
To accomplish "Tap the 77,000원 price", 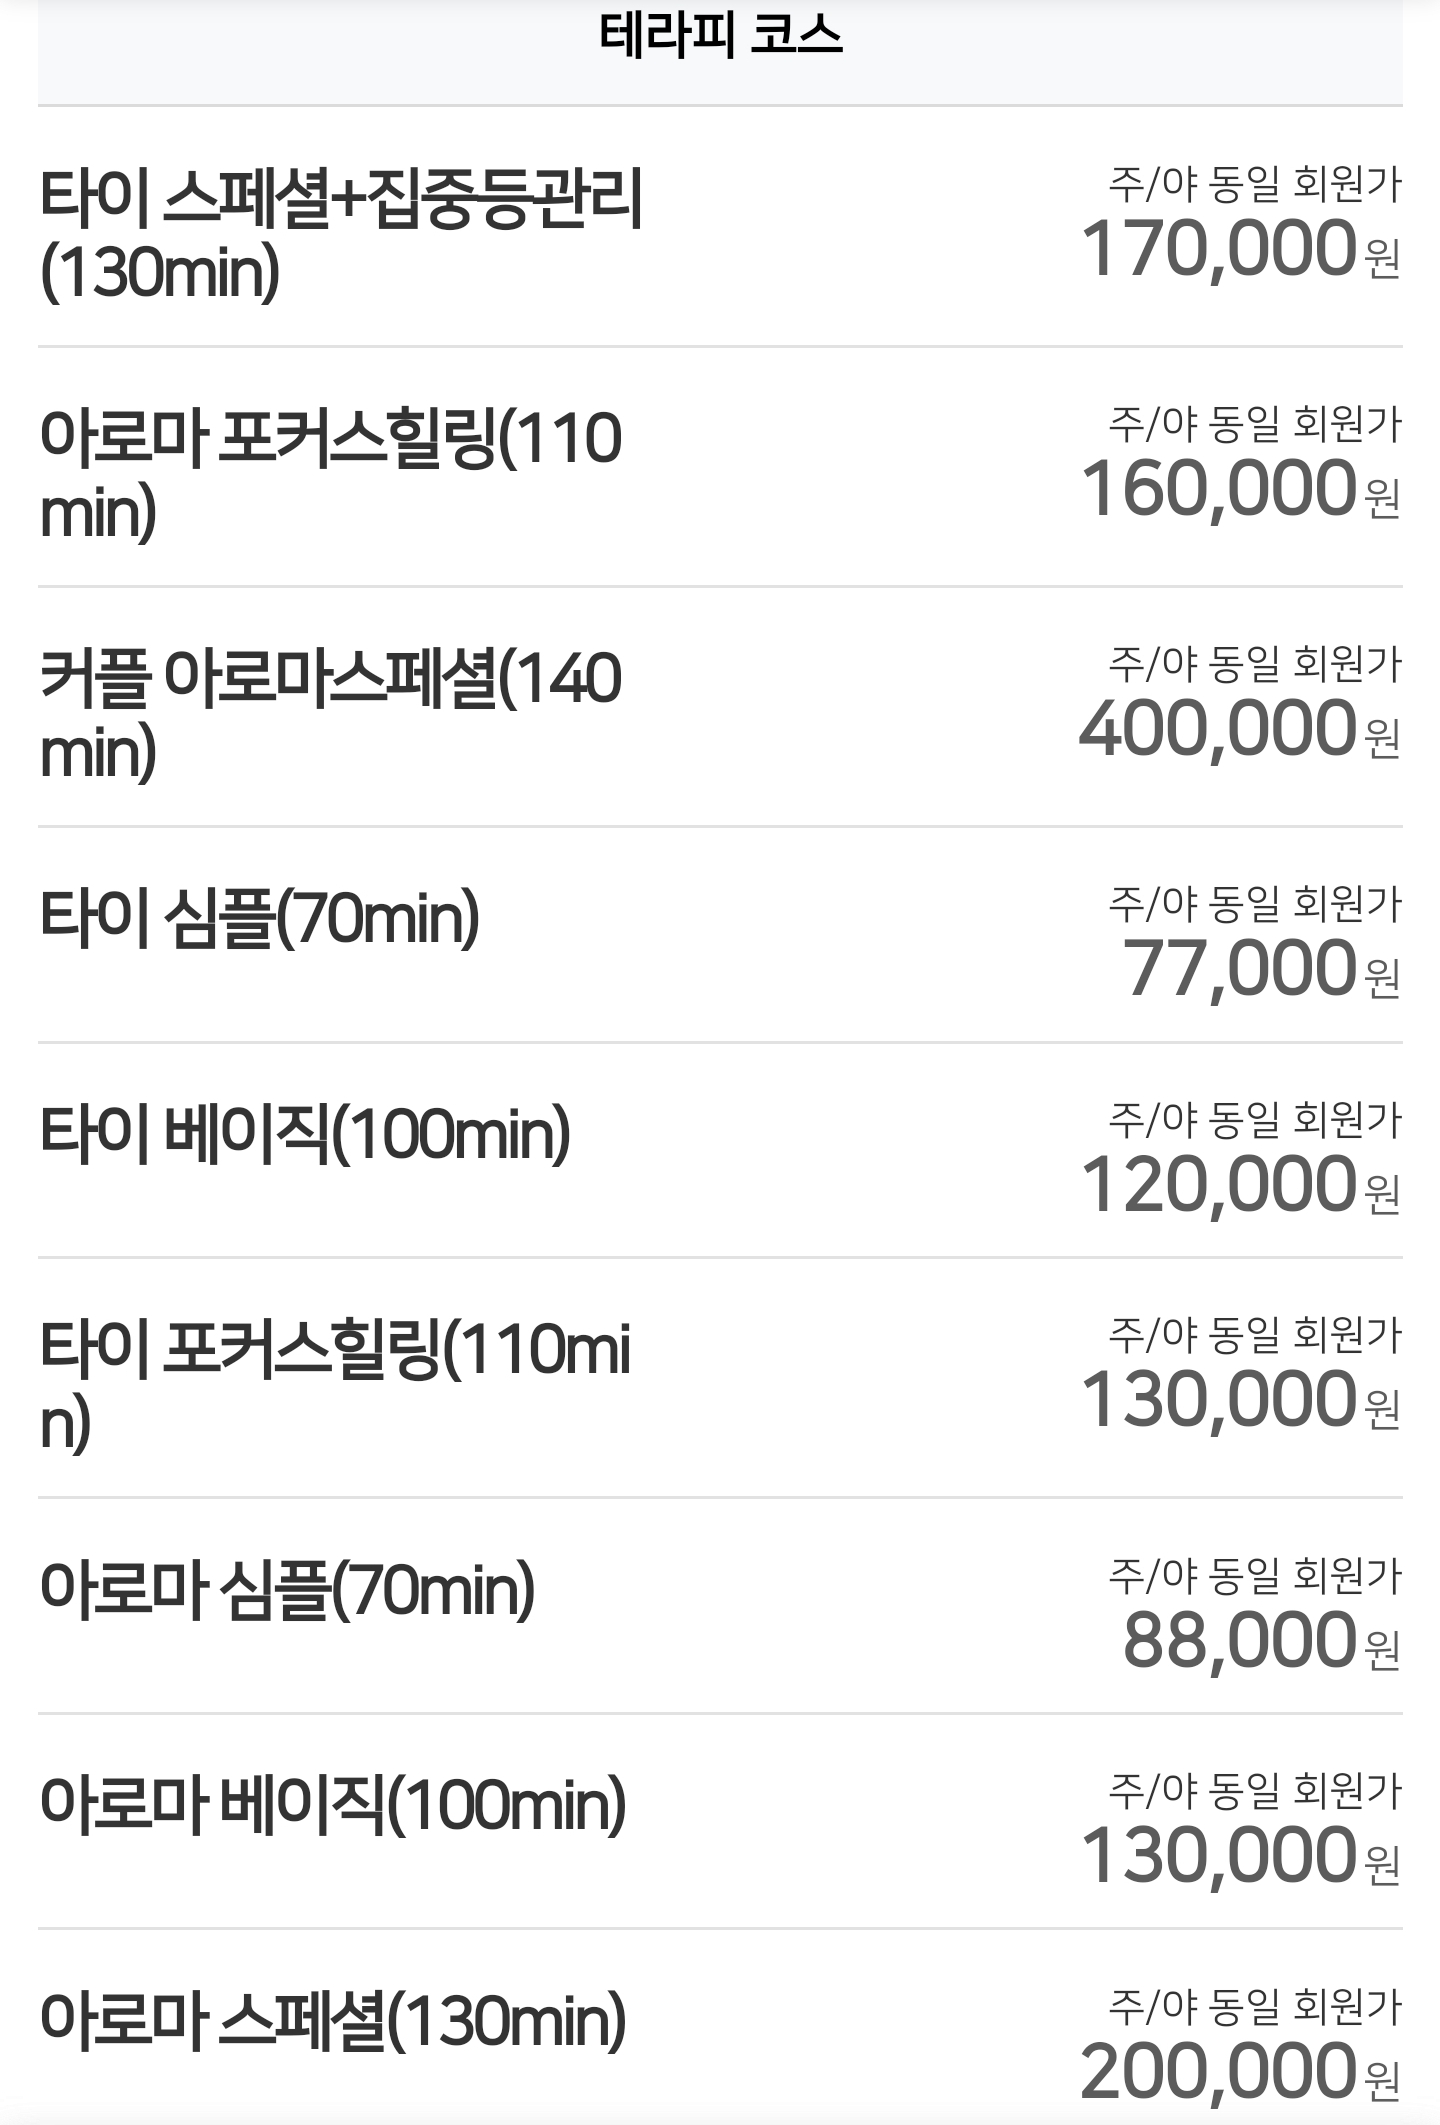I will 1260,969.
